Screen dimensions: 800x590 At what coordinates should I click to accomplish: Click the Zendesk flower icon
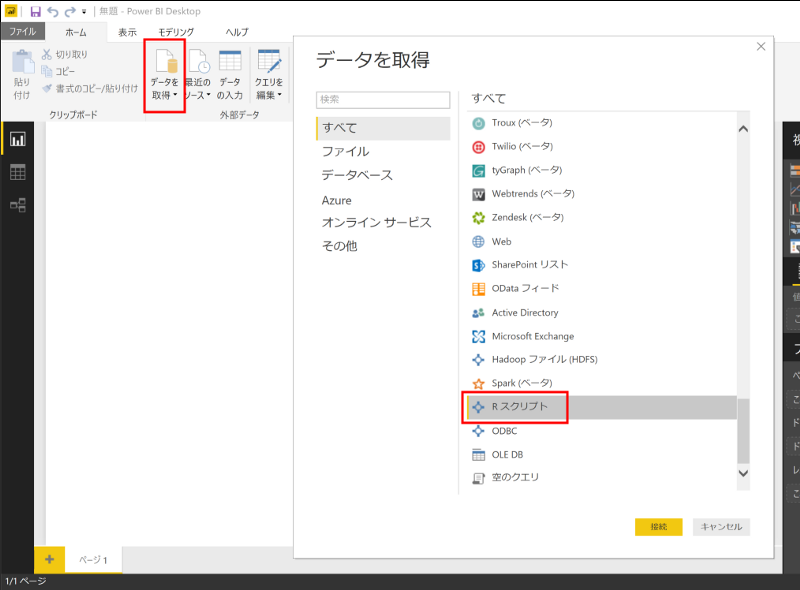pos(478,218)
